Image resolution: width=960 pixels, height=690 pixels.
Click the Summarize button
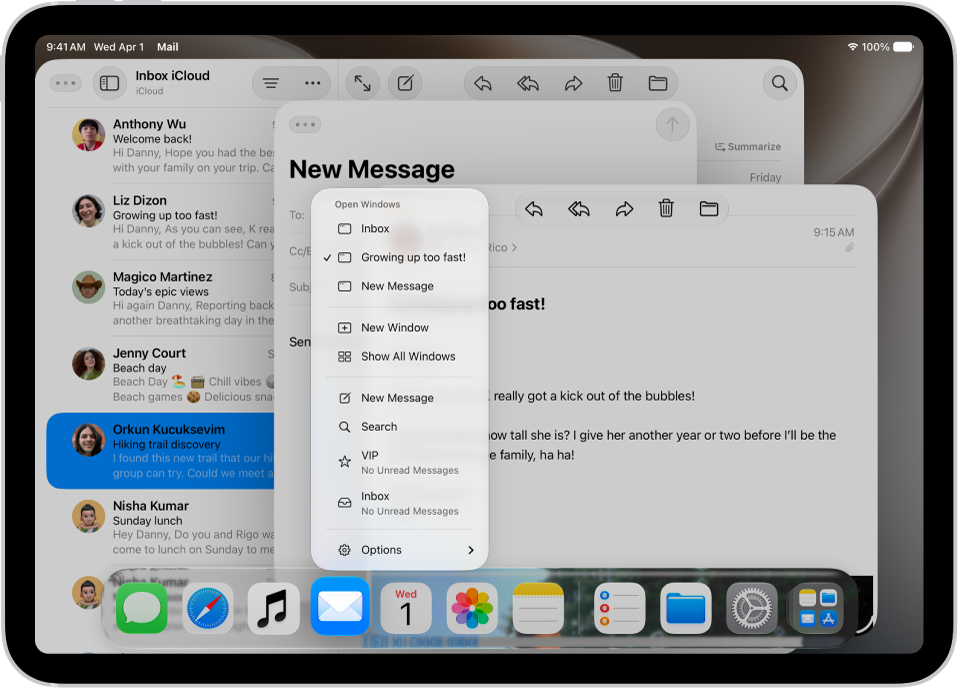[748, 146]
